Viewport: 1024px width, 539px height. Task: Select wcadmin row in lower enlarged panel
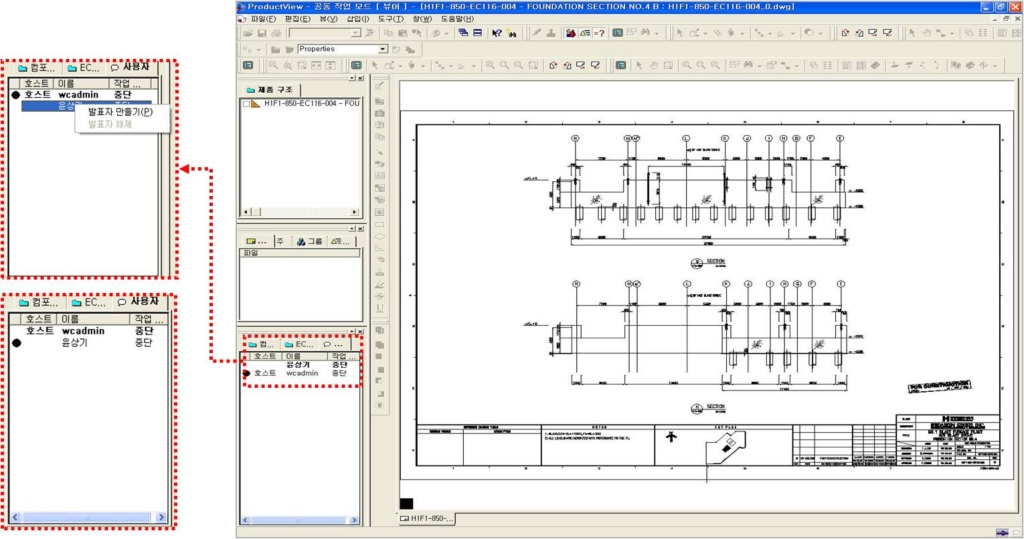tap(88, 331)
